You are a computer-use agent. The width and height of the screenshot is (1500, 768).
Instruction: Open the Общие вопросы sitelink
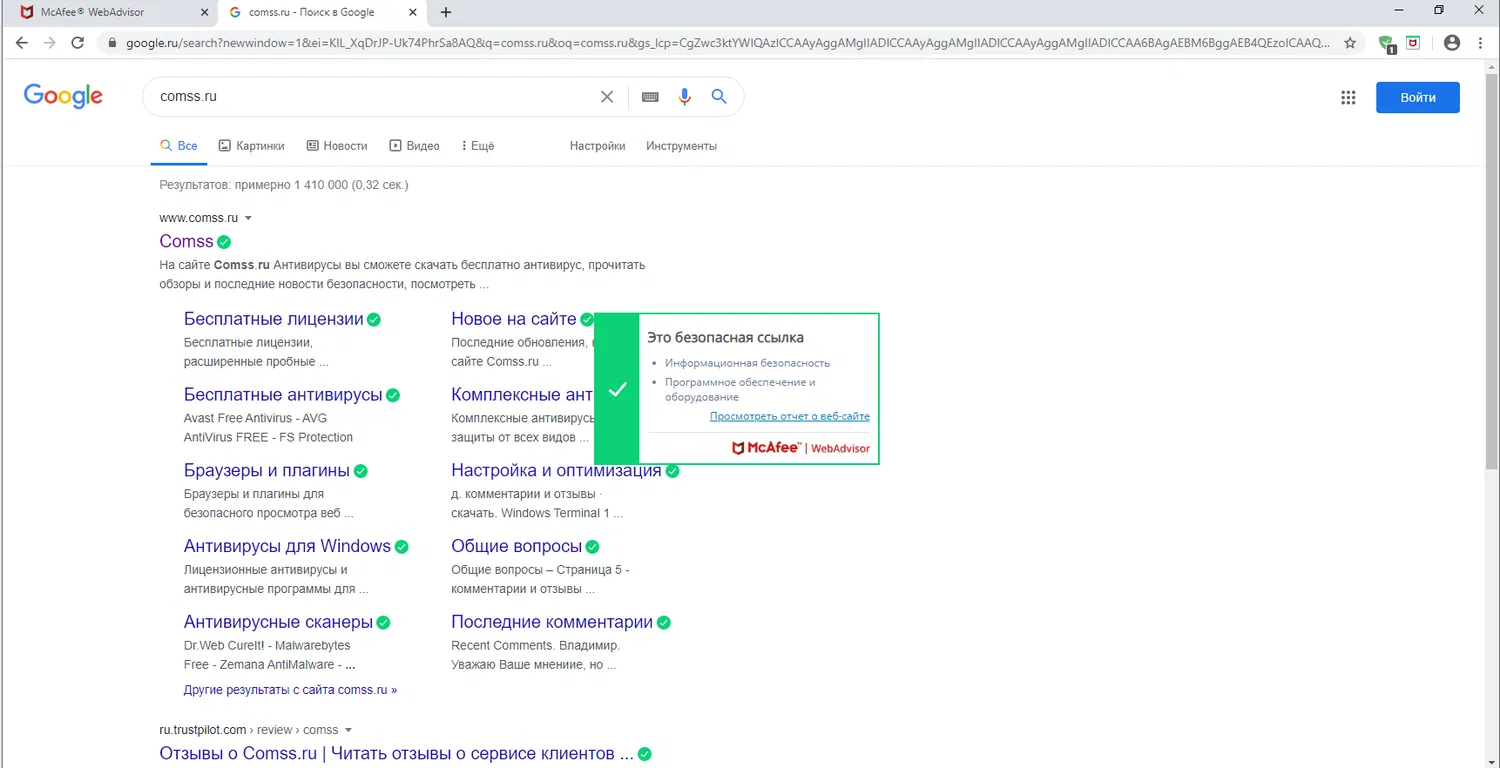click(516, 547)
